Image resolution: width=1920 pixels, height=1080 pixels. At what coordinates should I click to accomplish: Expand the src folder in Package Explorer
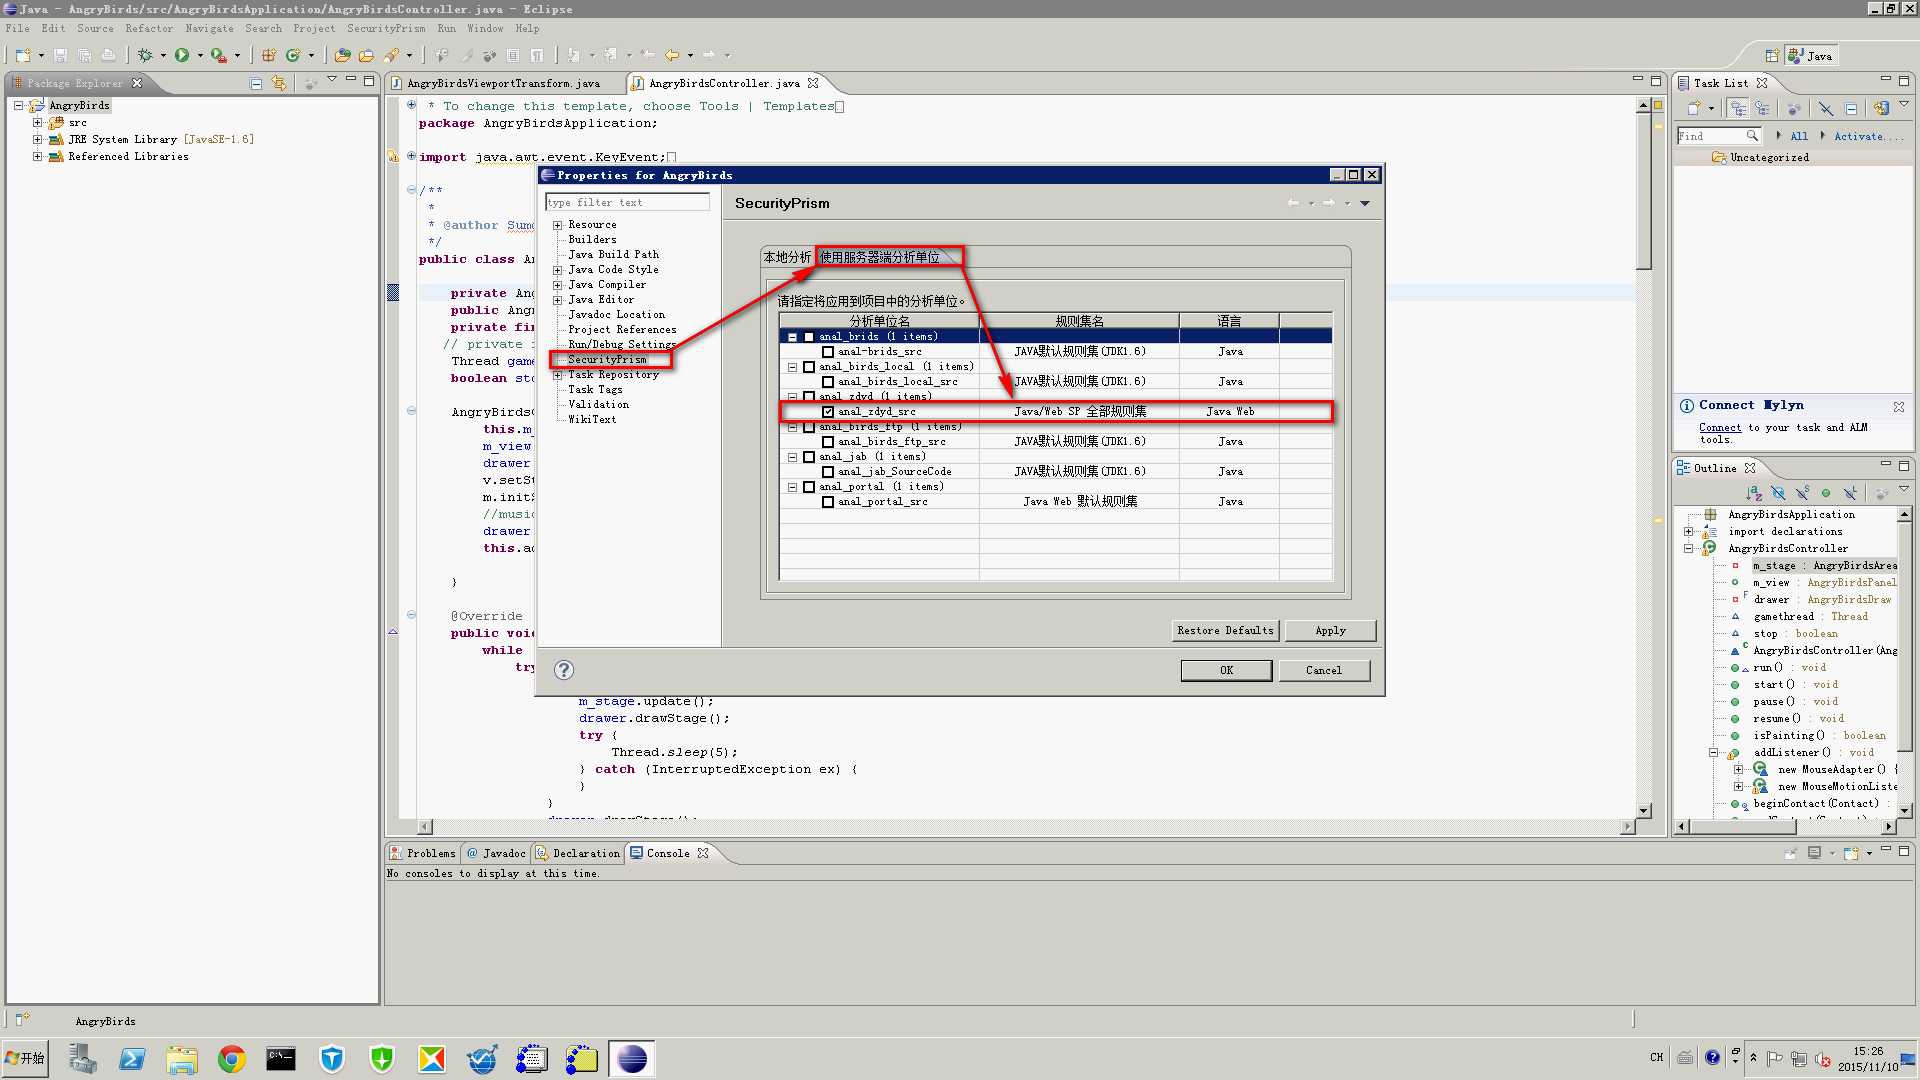[38, 122]
